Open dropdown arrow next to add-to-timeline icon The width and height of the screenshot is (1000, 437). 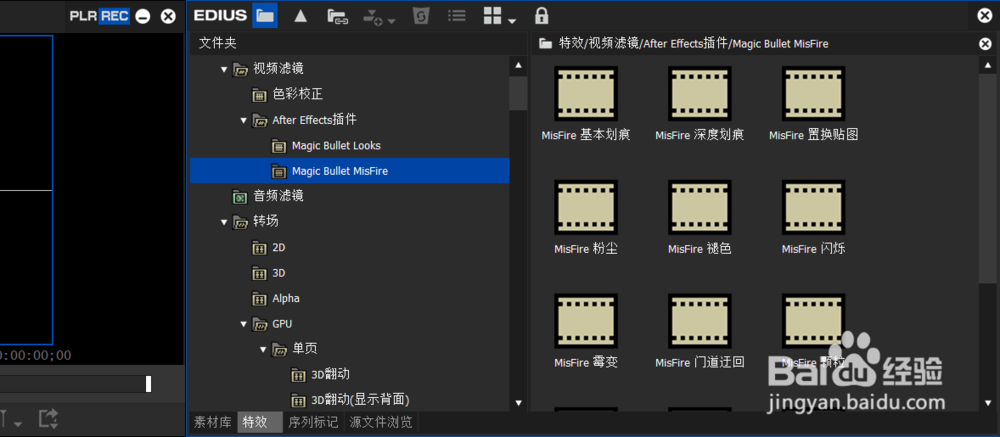391,22
